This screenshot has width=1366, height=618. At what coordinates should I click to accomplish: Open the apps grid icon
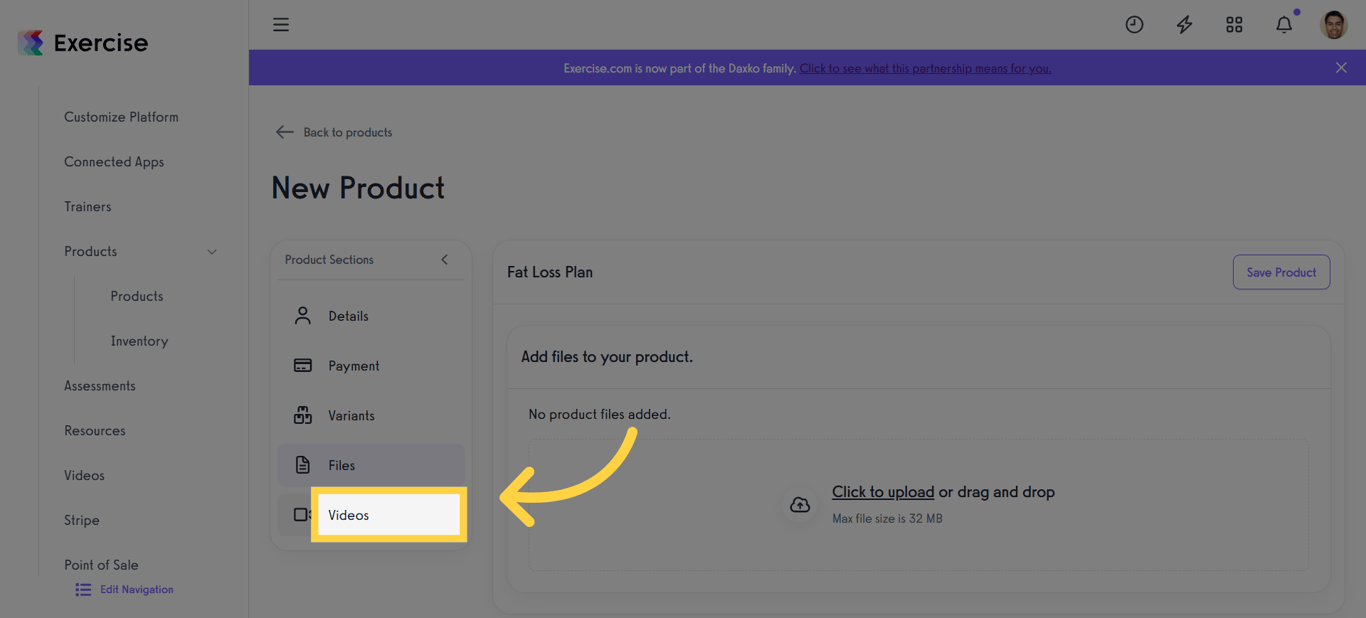1234,24
